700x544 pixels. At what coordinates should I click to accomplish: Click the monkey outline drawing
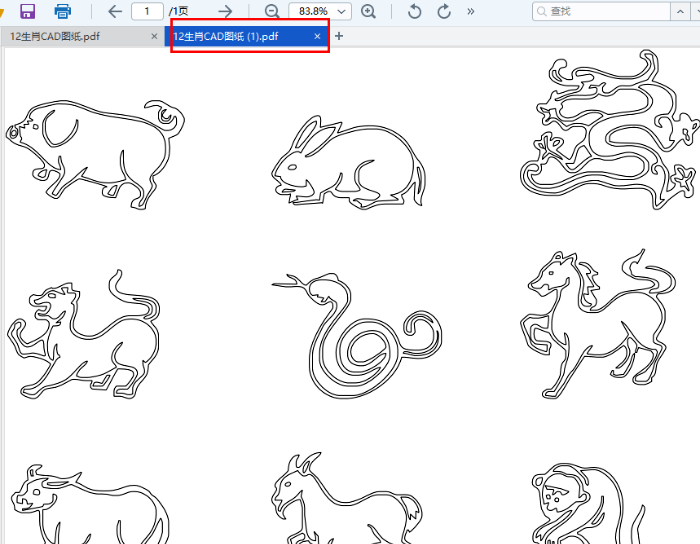588,503
